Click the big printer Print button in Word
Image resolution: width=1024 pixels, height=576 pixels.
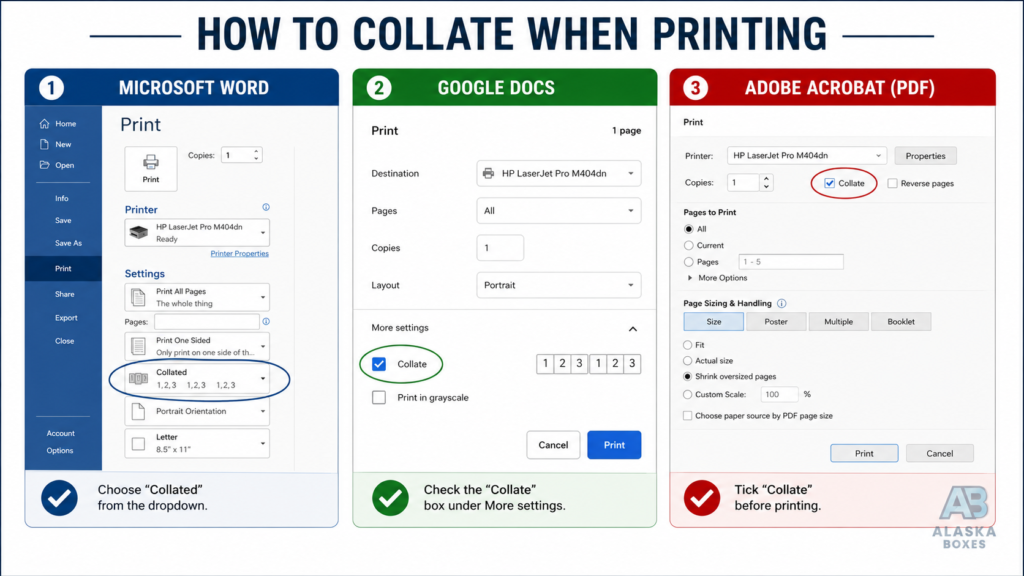(x=151, y=168)
